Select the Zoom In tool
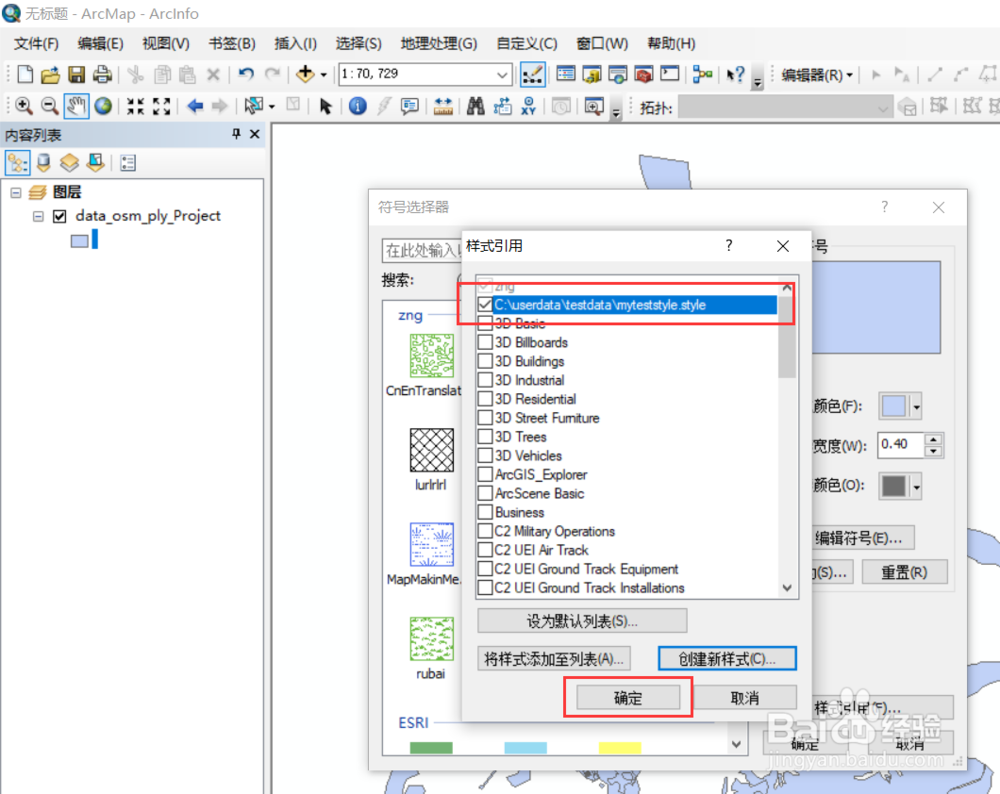The image size is (1000, 794). [x=24, y=106]
